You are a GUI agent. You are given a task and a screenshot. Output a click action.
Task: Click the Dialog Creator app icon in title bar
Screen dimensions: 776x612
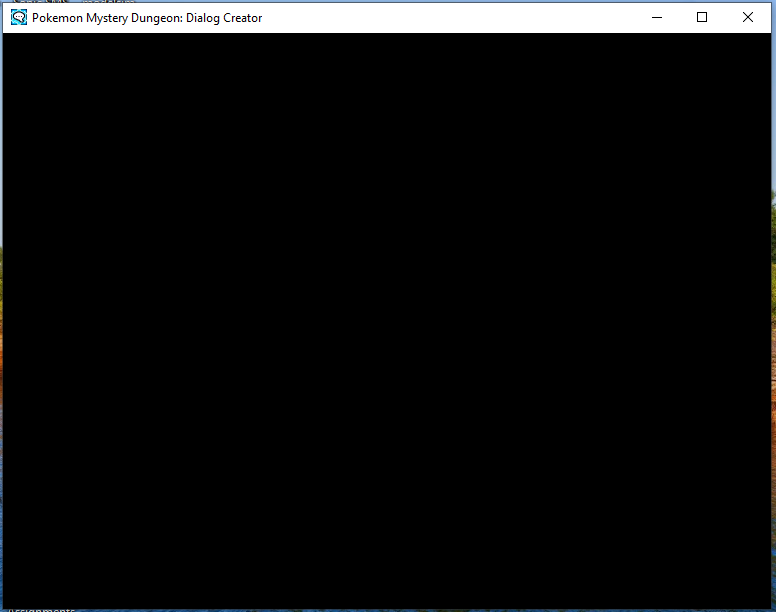click(19, 18)
